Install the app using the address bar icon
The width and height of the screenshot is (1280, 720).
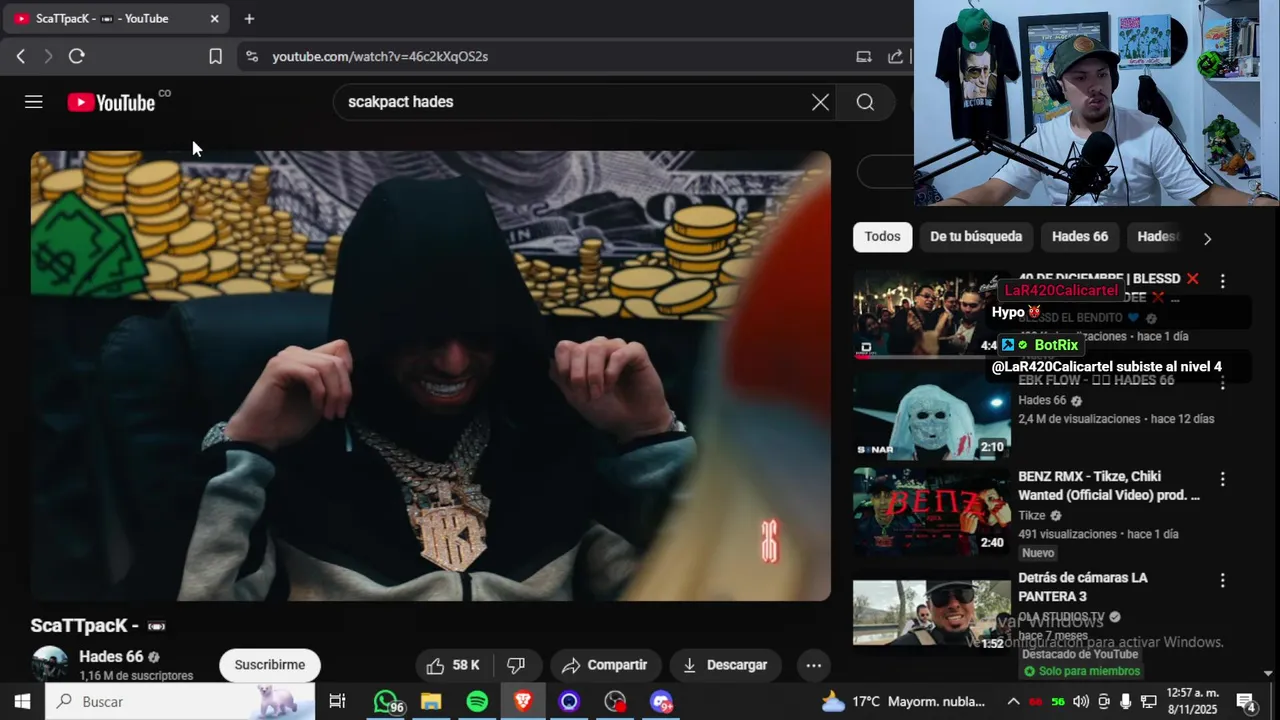pos(864,57)
